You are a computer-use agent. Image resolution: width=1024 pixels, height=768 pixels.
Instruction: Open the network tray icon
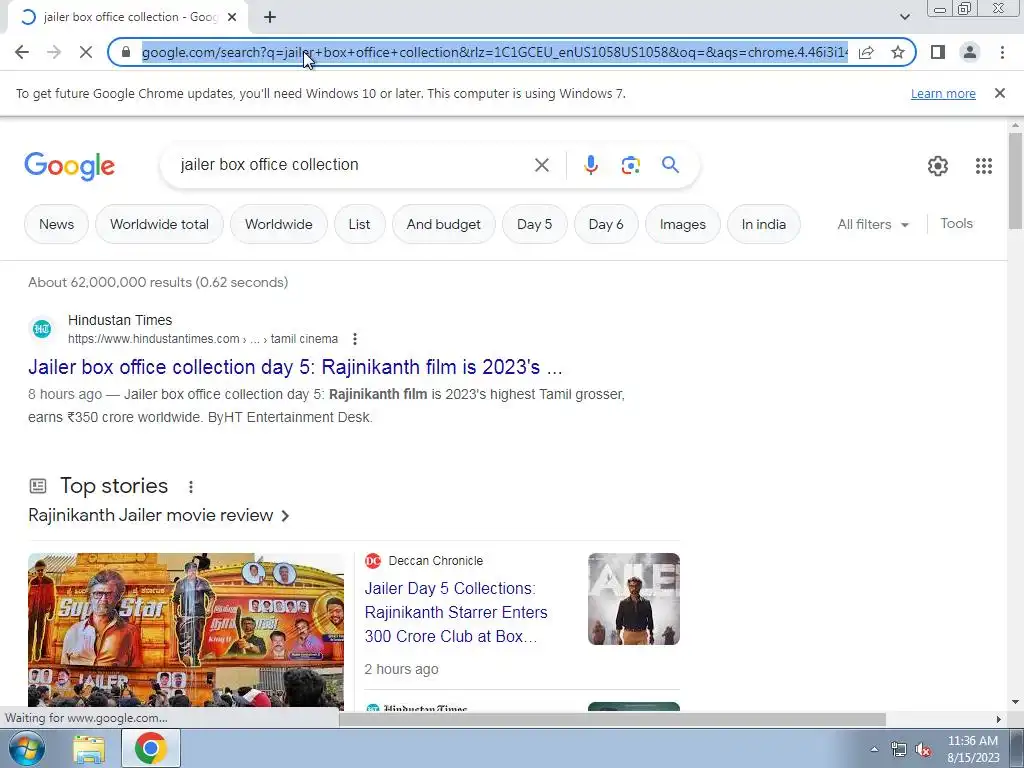pos(899,749)
